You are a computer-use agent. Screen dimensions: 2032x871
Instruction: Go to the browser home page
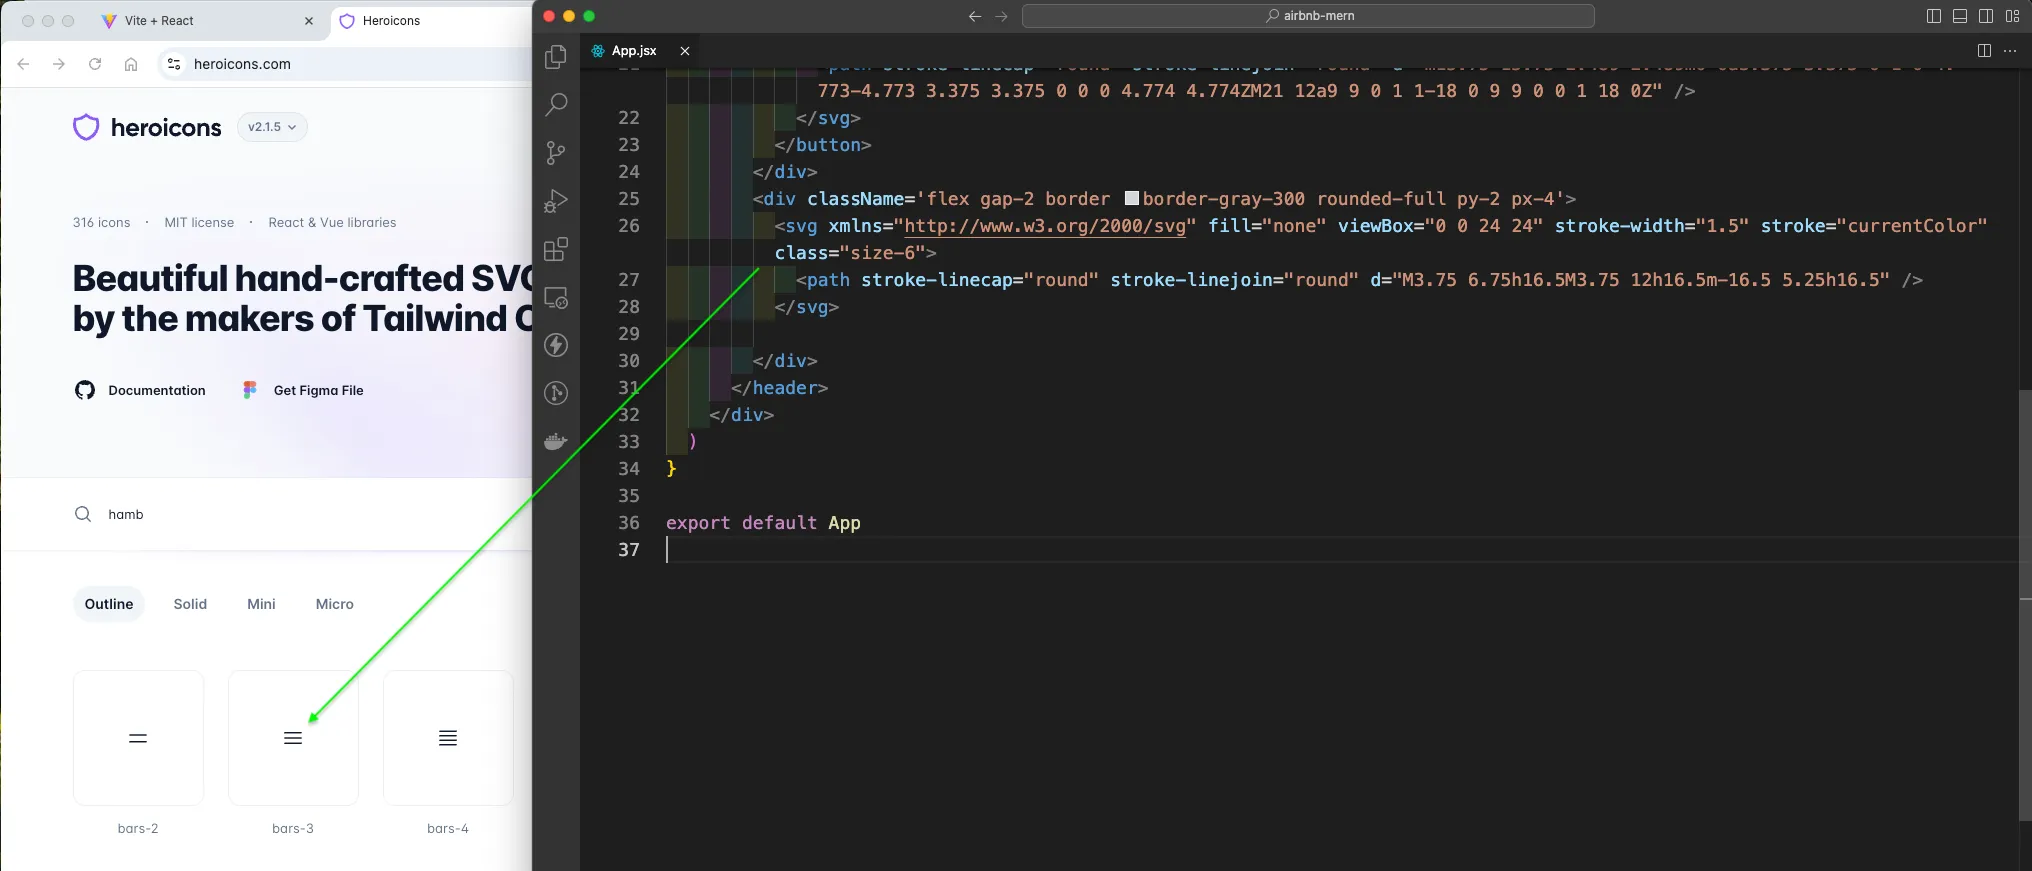click(131, 64)
